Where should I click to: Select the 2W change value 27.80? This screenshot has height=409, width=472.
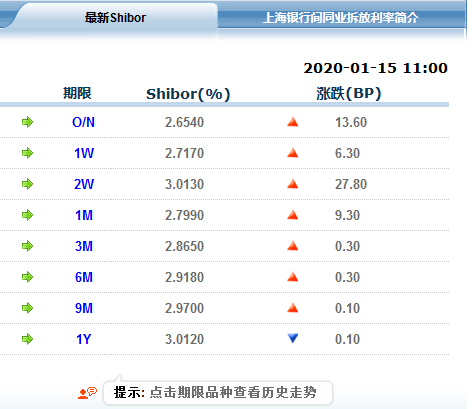point(351,184)
